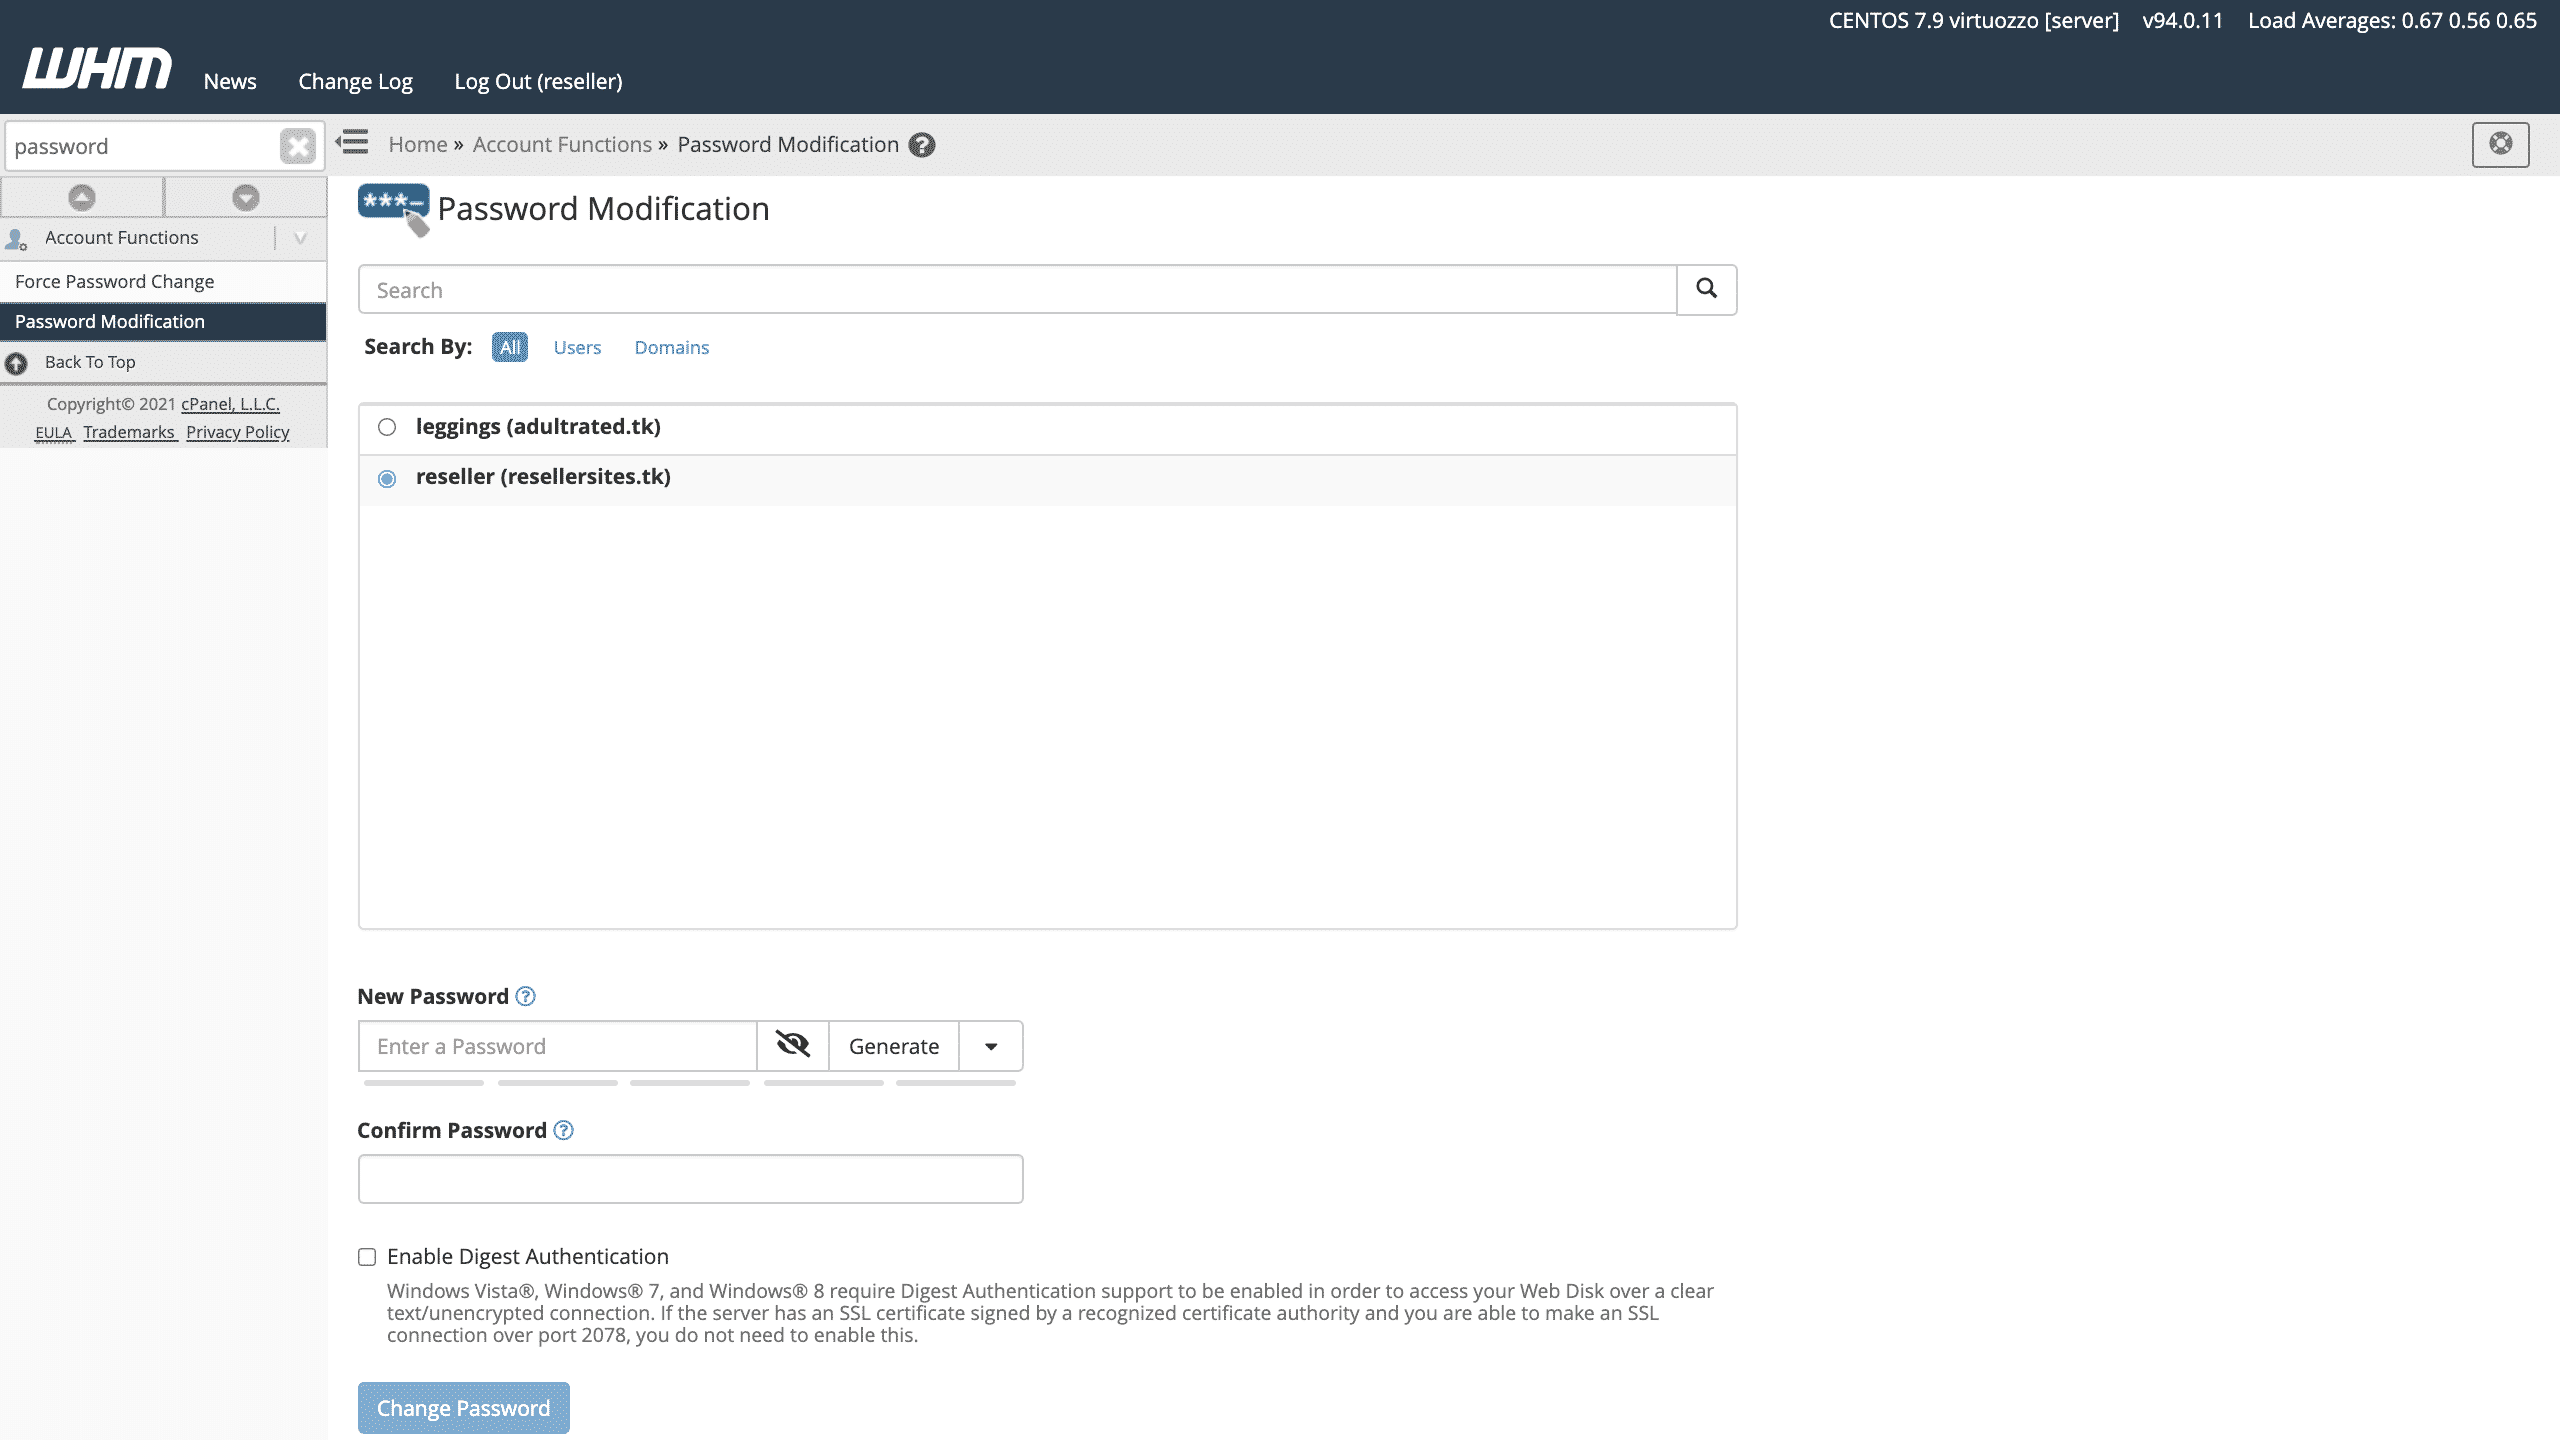2560x1440 pixels.
Task: Open the Privacy Policy link
Action: point(238,432)
